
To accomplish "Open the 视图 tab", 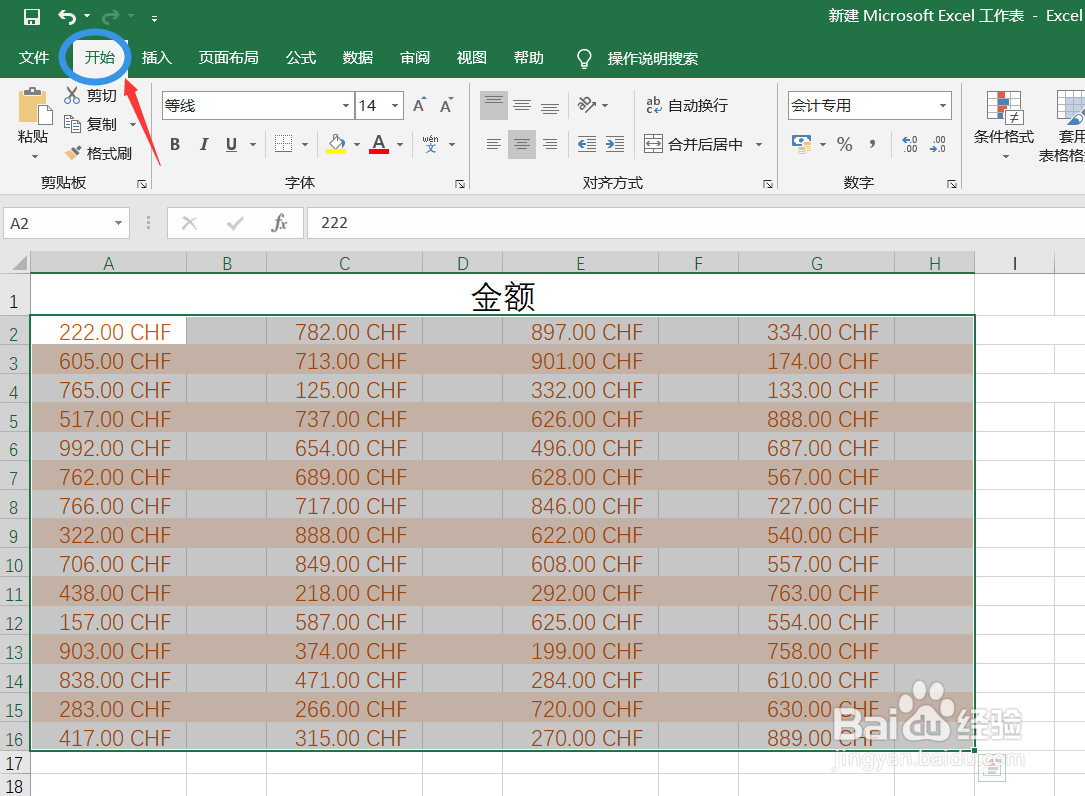I will point(471,57).
